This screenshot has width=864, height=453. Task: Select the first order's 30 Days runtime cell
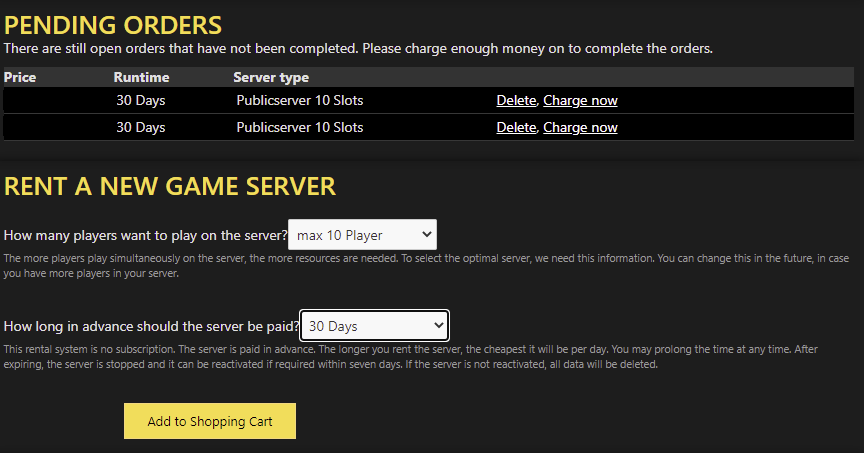(x=141, y=100)
